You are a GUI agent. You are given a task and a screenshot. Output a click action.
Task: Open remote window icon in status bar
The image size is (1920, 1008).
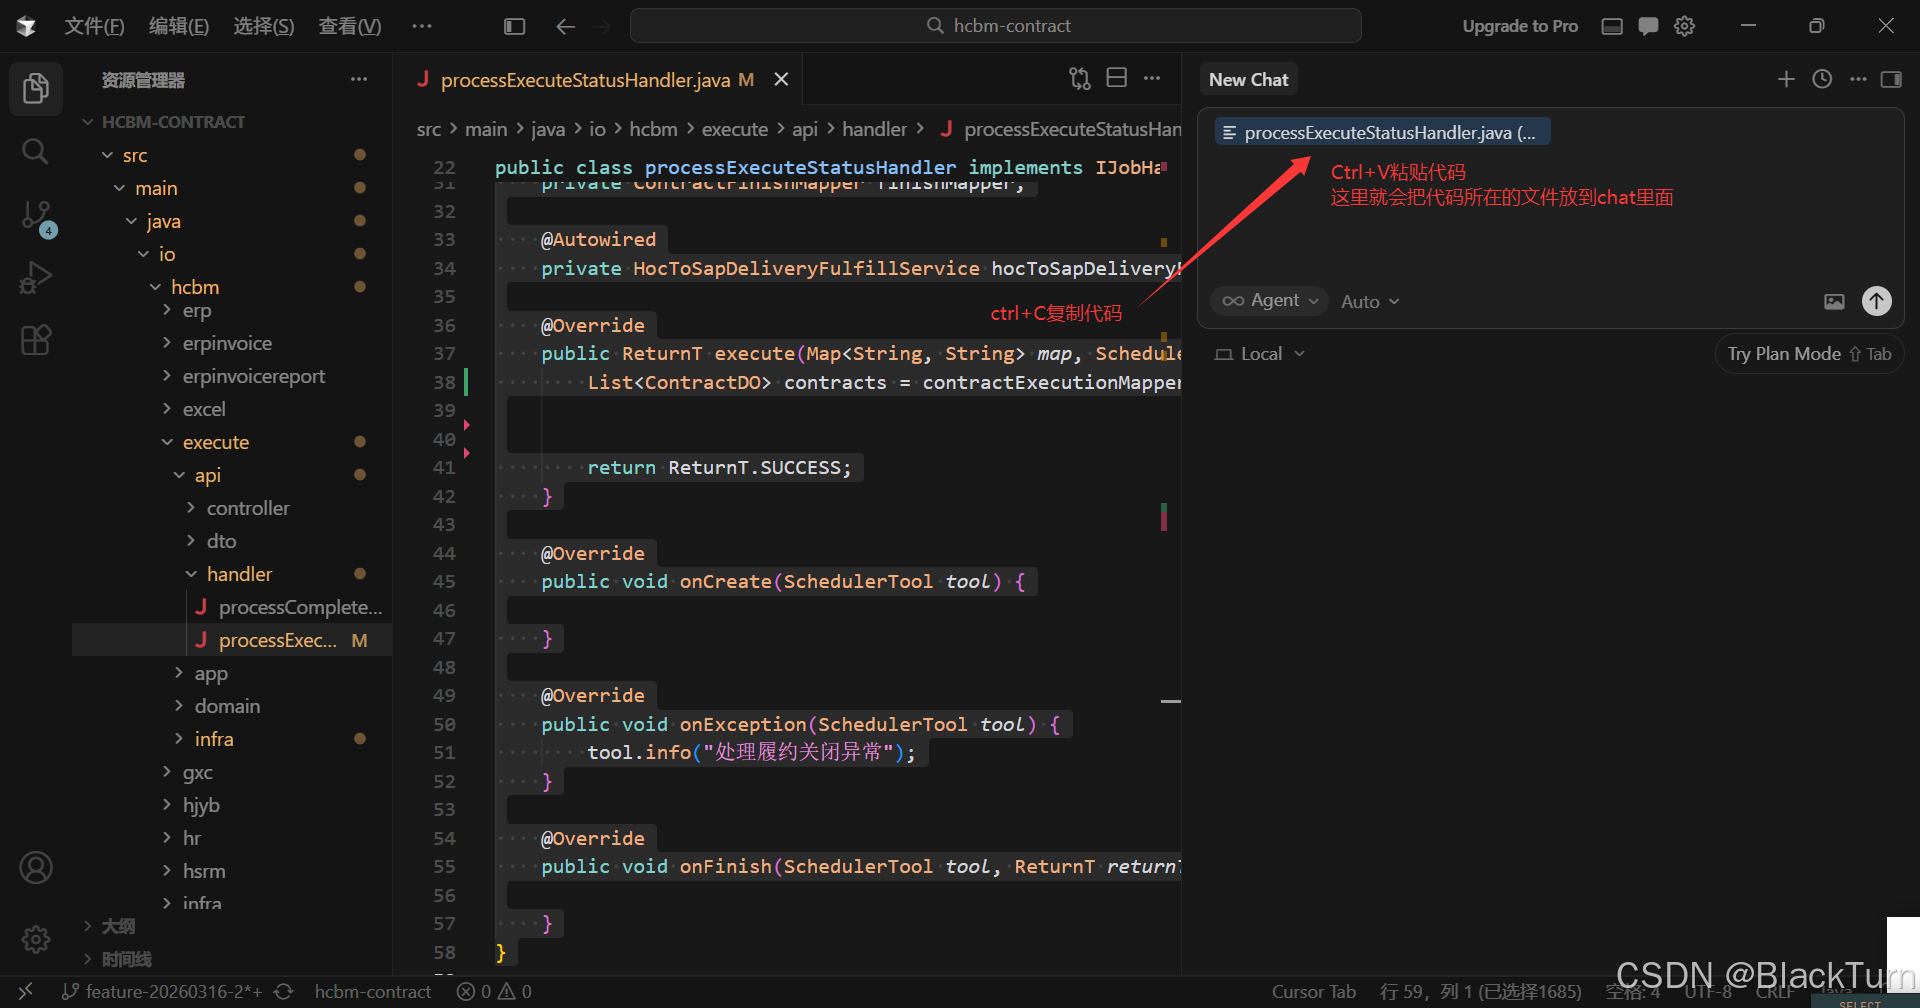tap(25, 991)
